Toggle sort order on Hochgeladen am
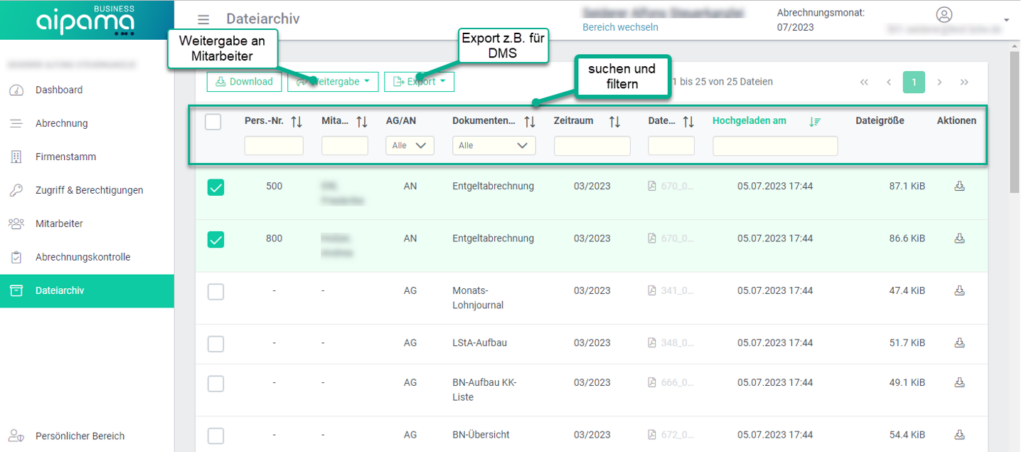 (x=814, y=122)
